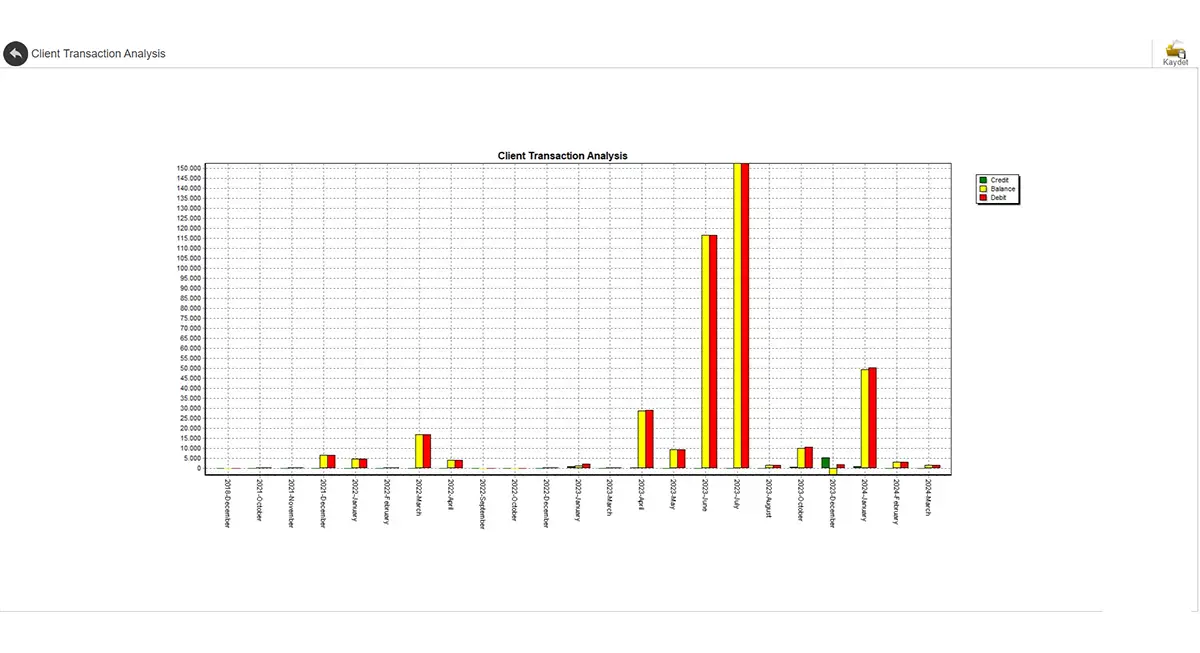Select the Credit label in the legend
Screen dimensions: 1200x653
coord(999,180)
